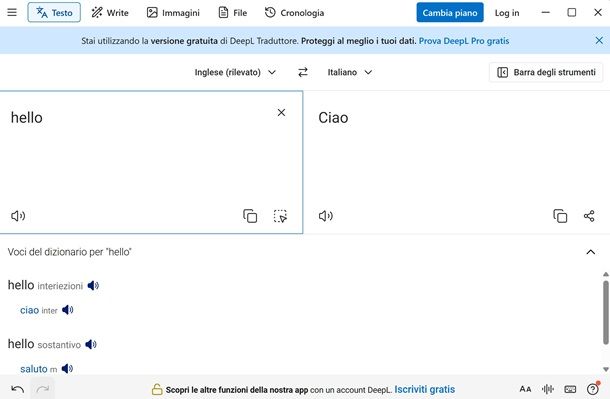Image resolution: width=610 pixels, height=399 pixels.
Task: Open the Write tab
Action: tap(110, 12)
